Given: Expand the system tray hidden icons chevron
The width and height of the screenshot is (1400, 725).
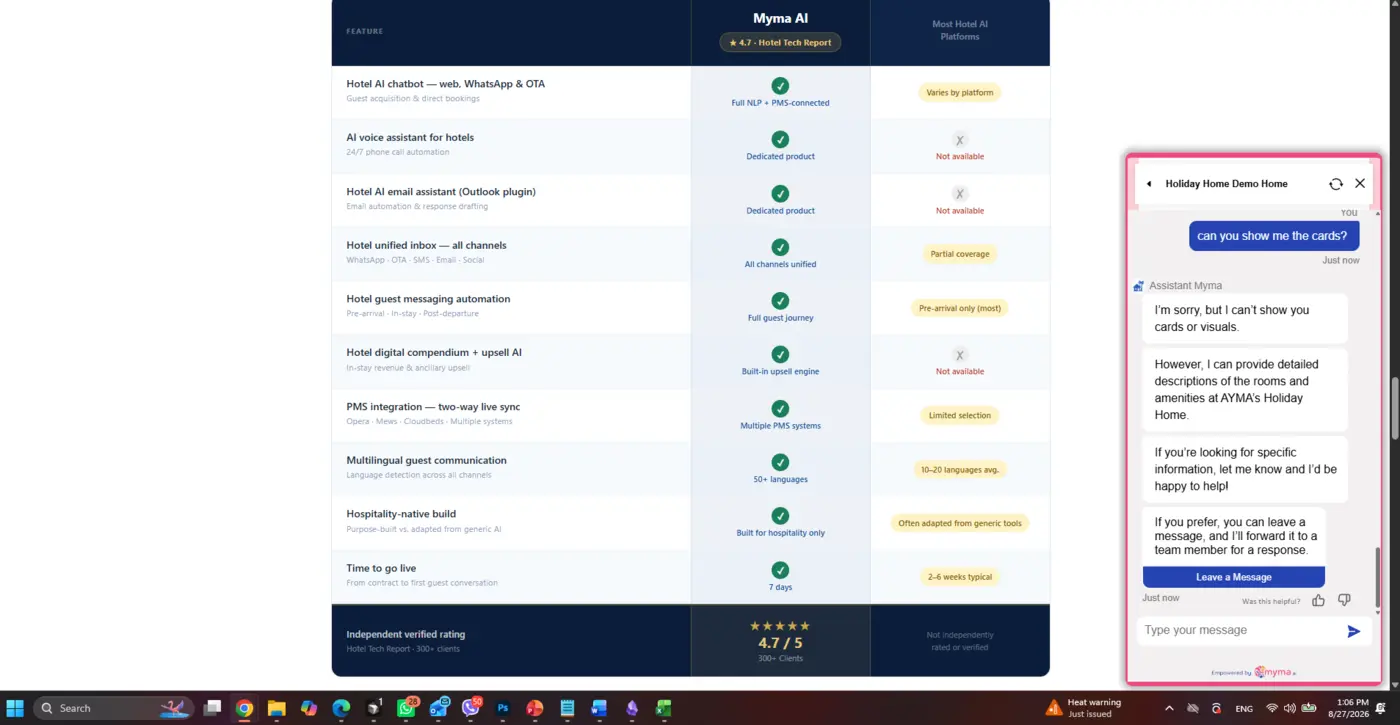Looking at the screenshot, I should click(1169, 708).
